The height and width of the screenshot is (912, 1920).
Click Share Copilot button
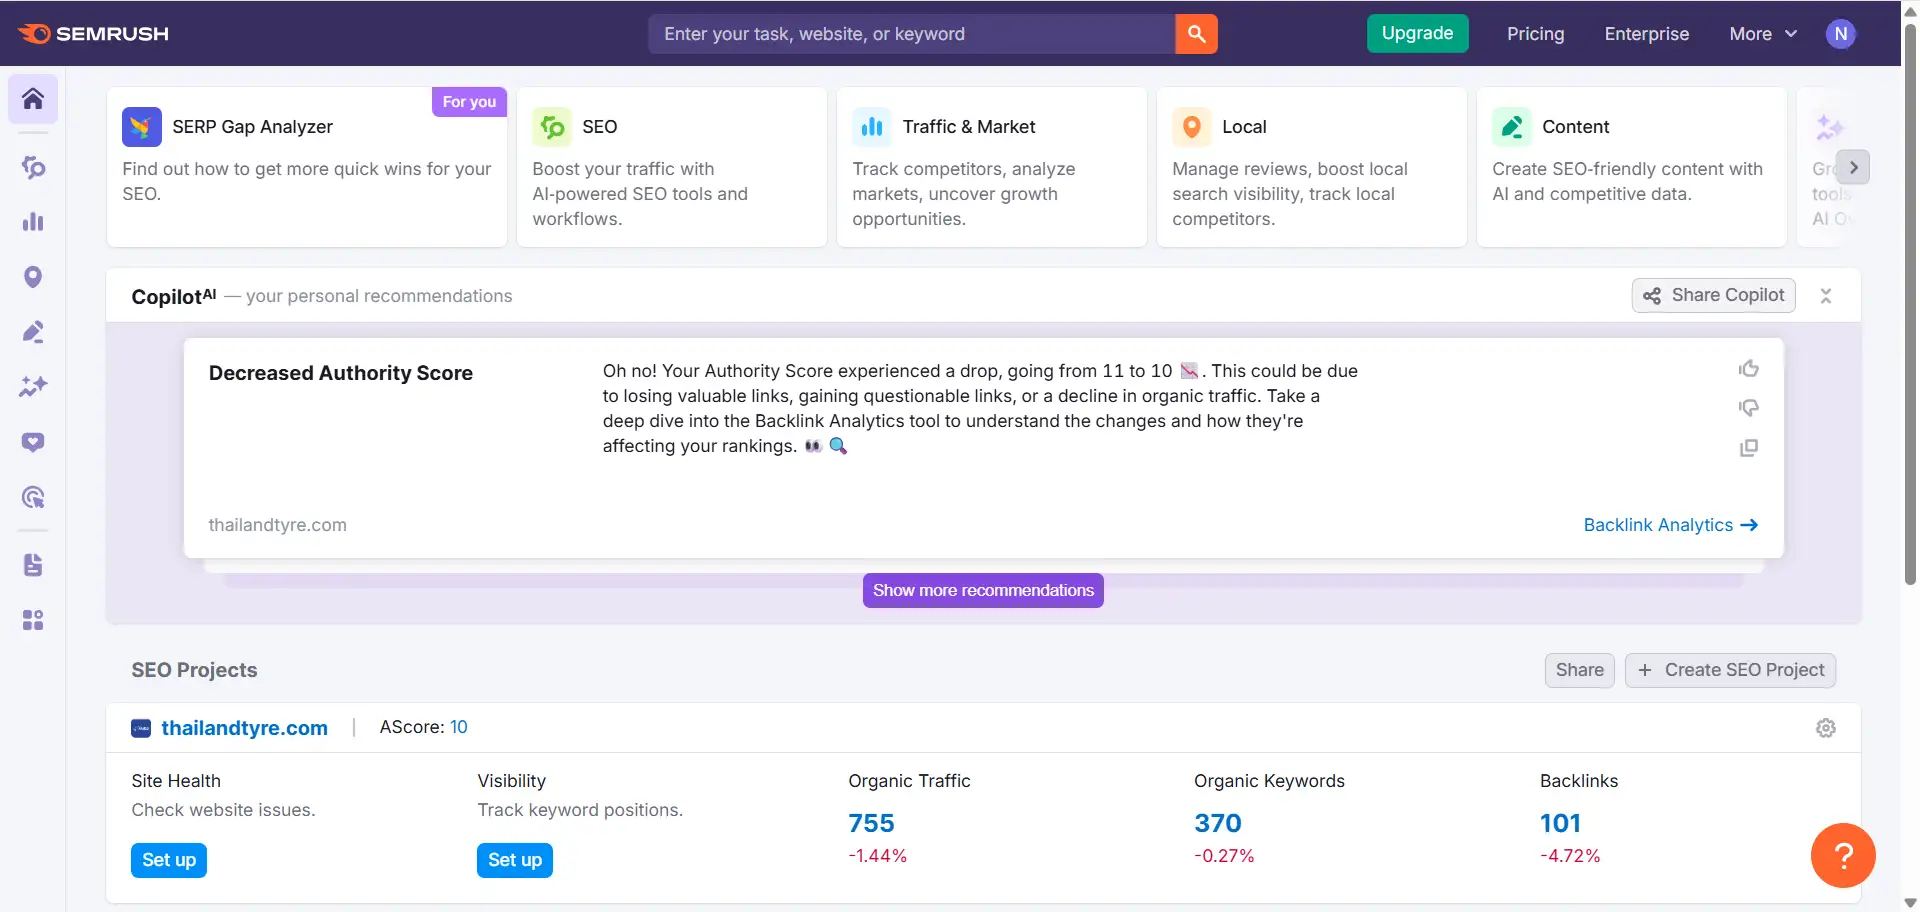tap(1714, 295)
